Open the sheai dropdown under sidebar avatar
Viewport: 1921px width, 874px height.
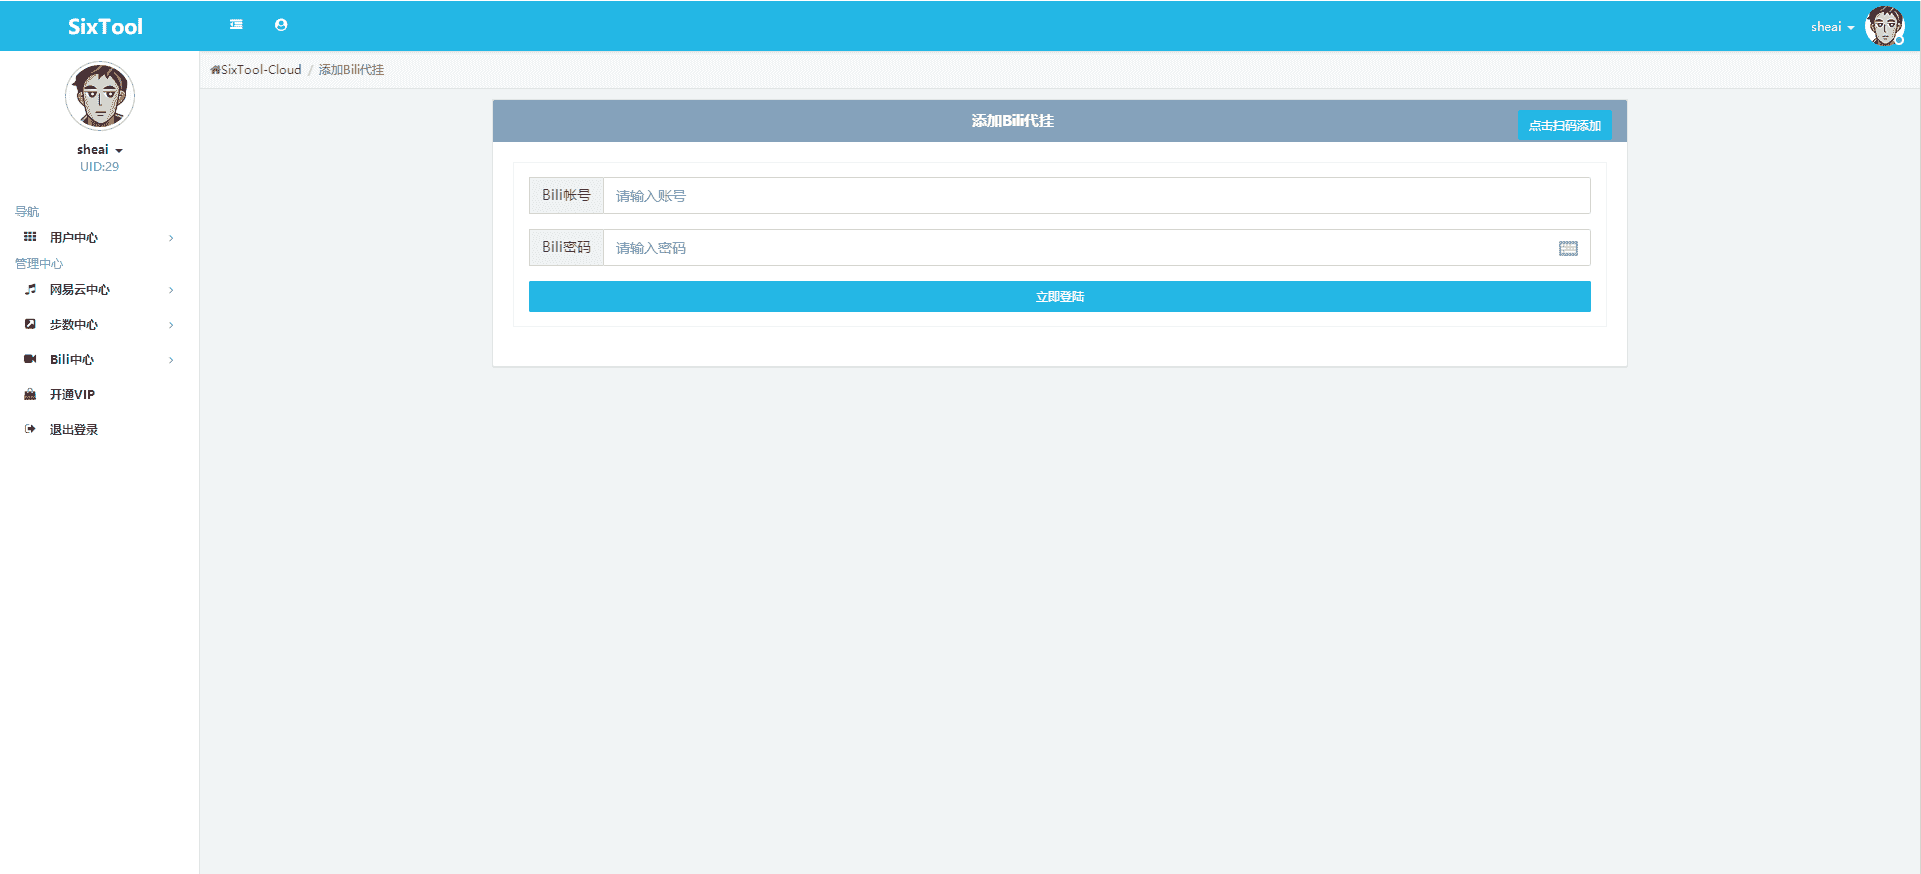point(99,150)
